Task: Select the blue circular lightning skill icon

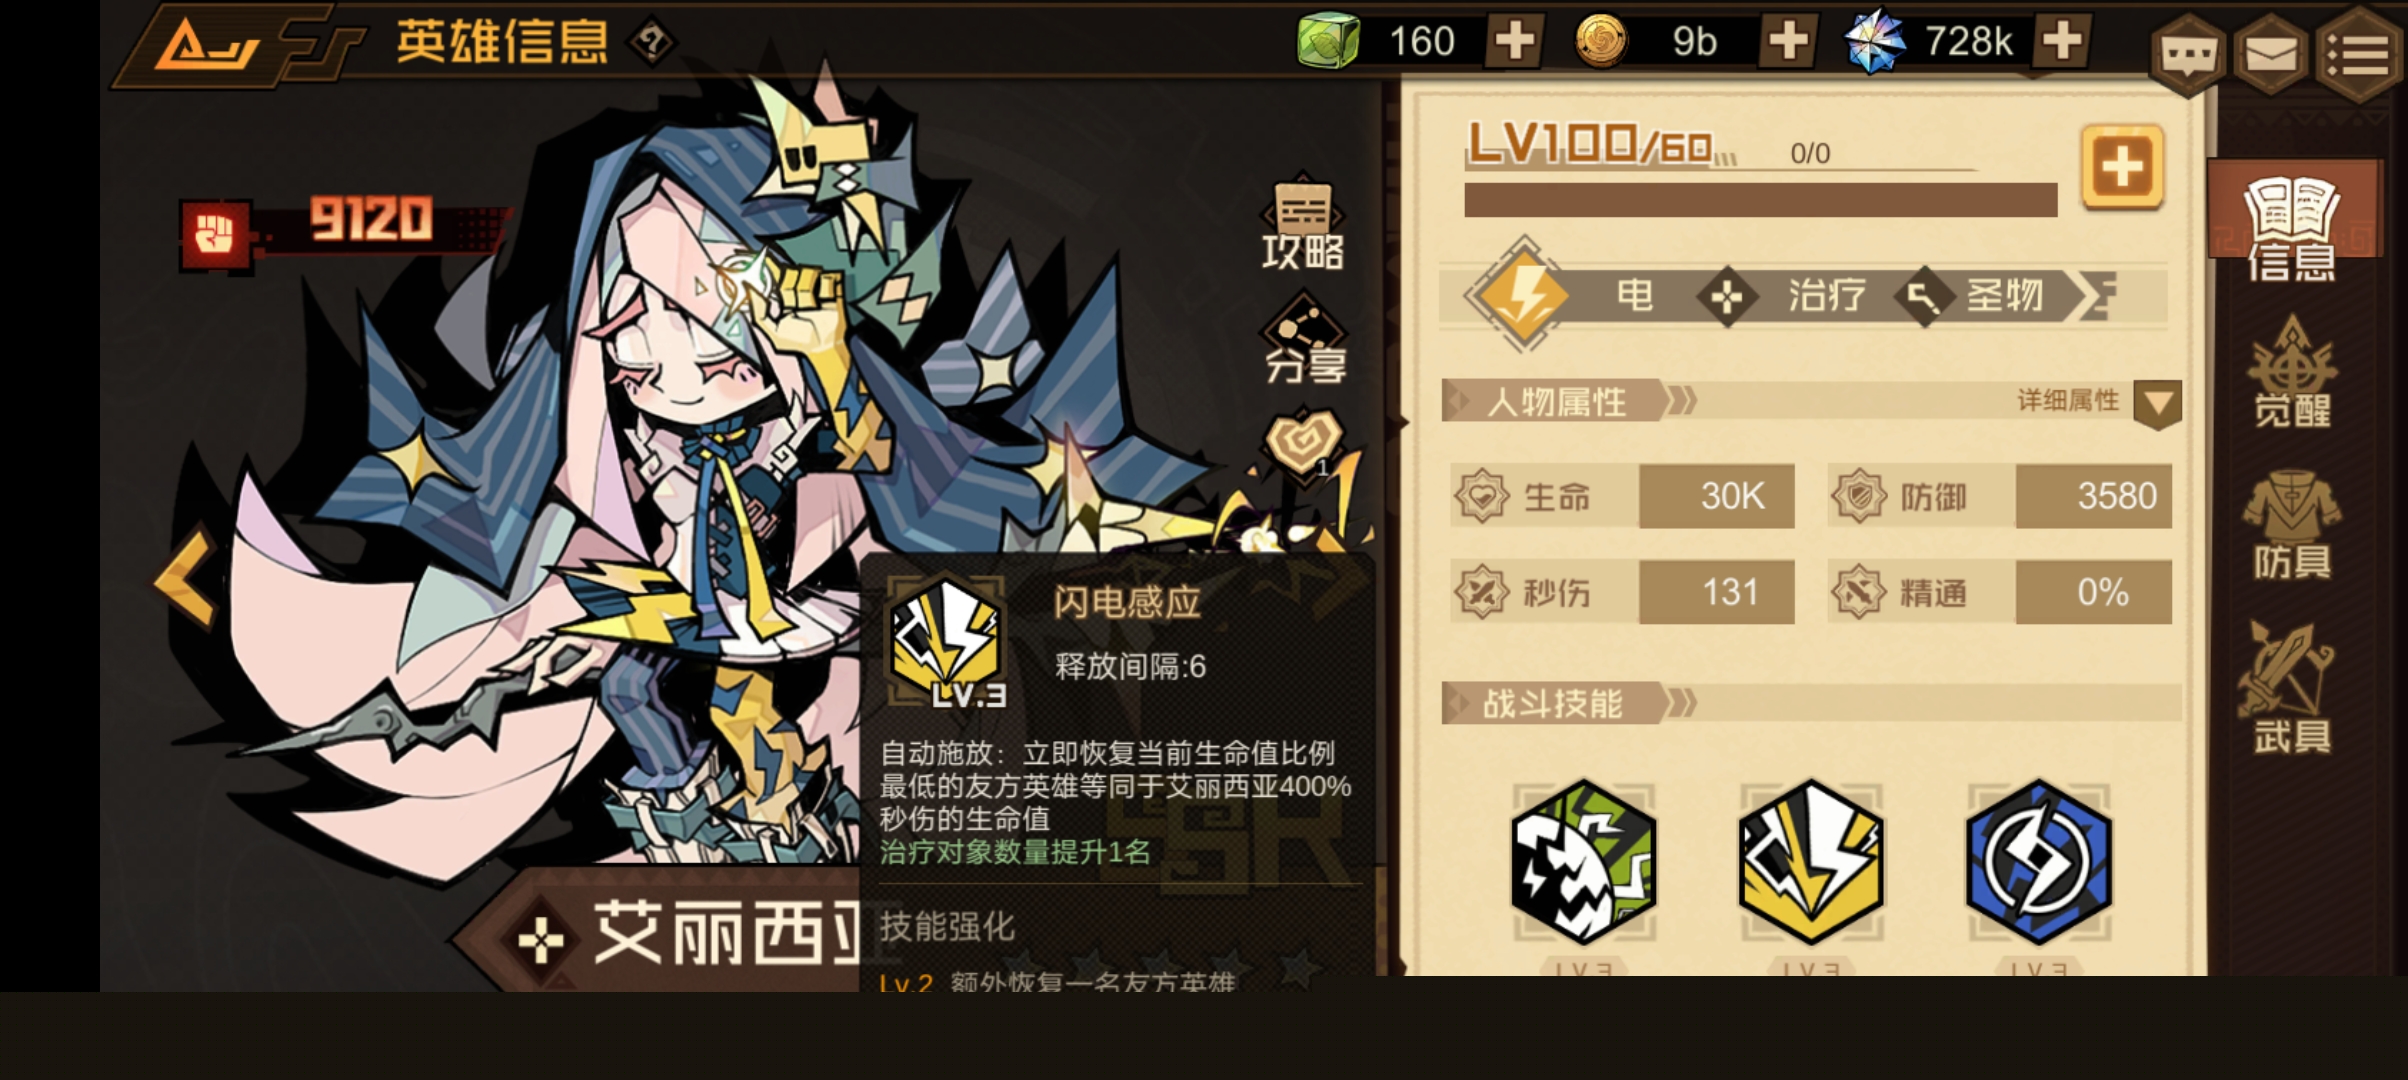Action: click(2039, 863)
